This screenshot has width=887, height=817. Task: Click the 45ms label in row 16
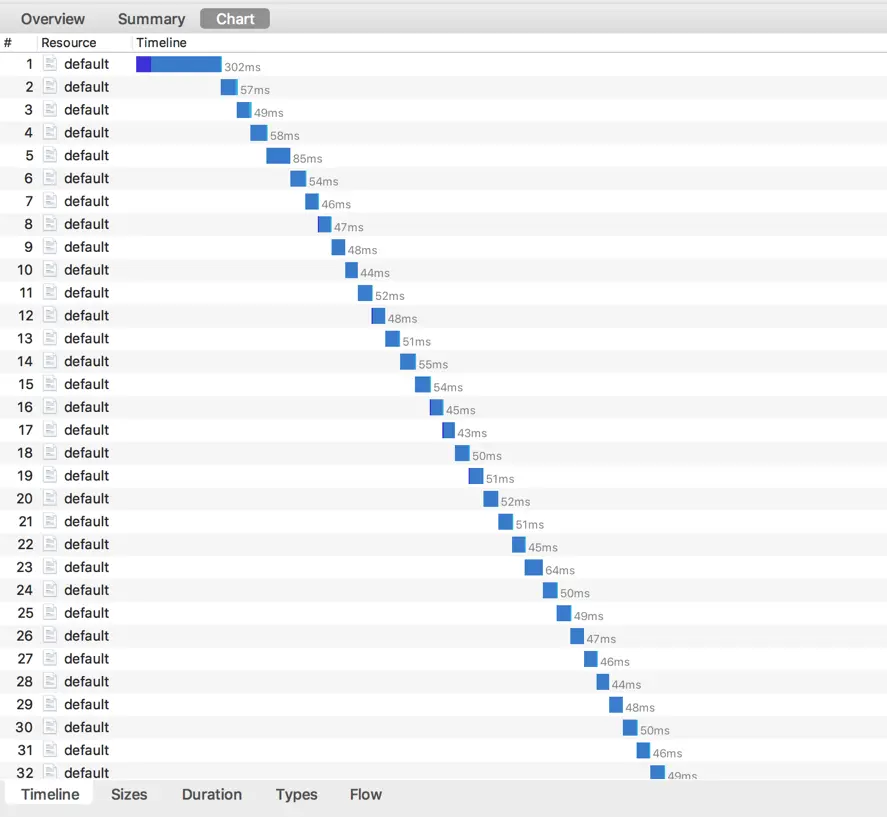tap(460, 410)
